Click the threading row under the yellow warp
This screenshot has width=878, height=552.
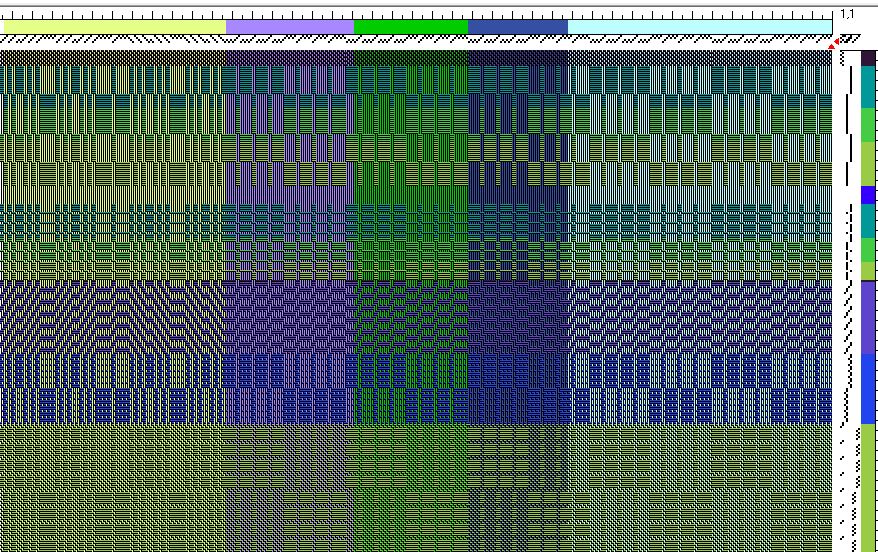click(x=115, y=41)
